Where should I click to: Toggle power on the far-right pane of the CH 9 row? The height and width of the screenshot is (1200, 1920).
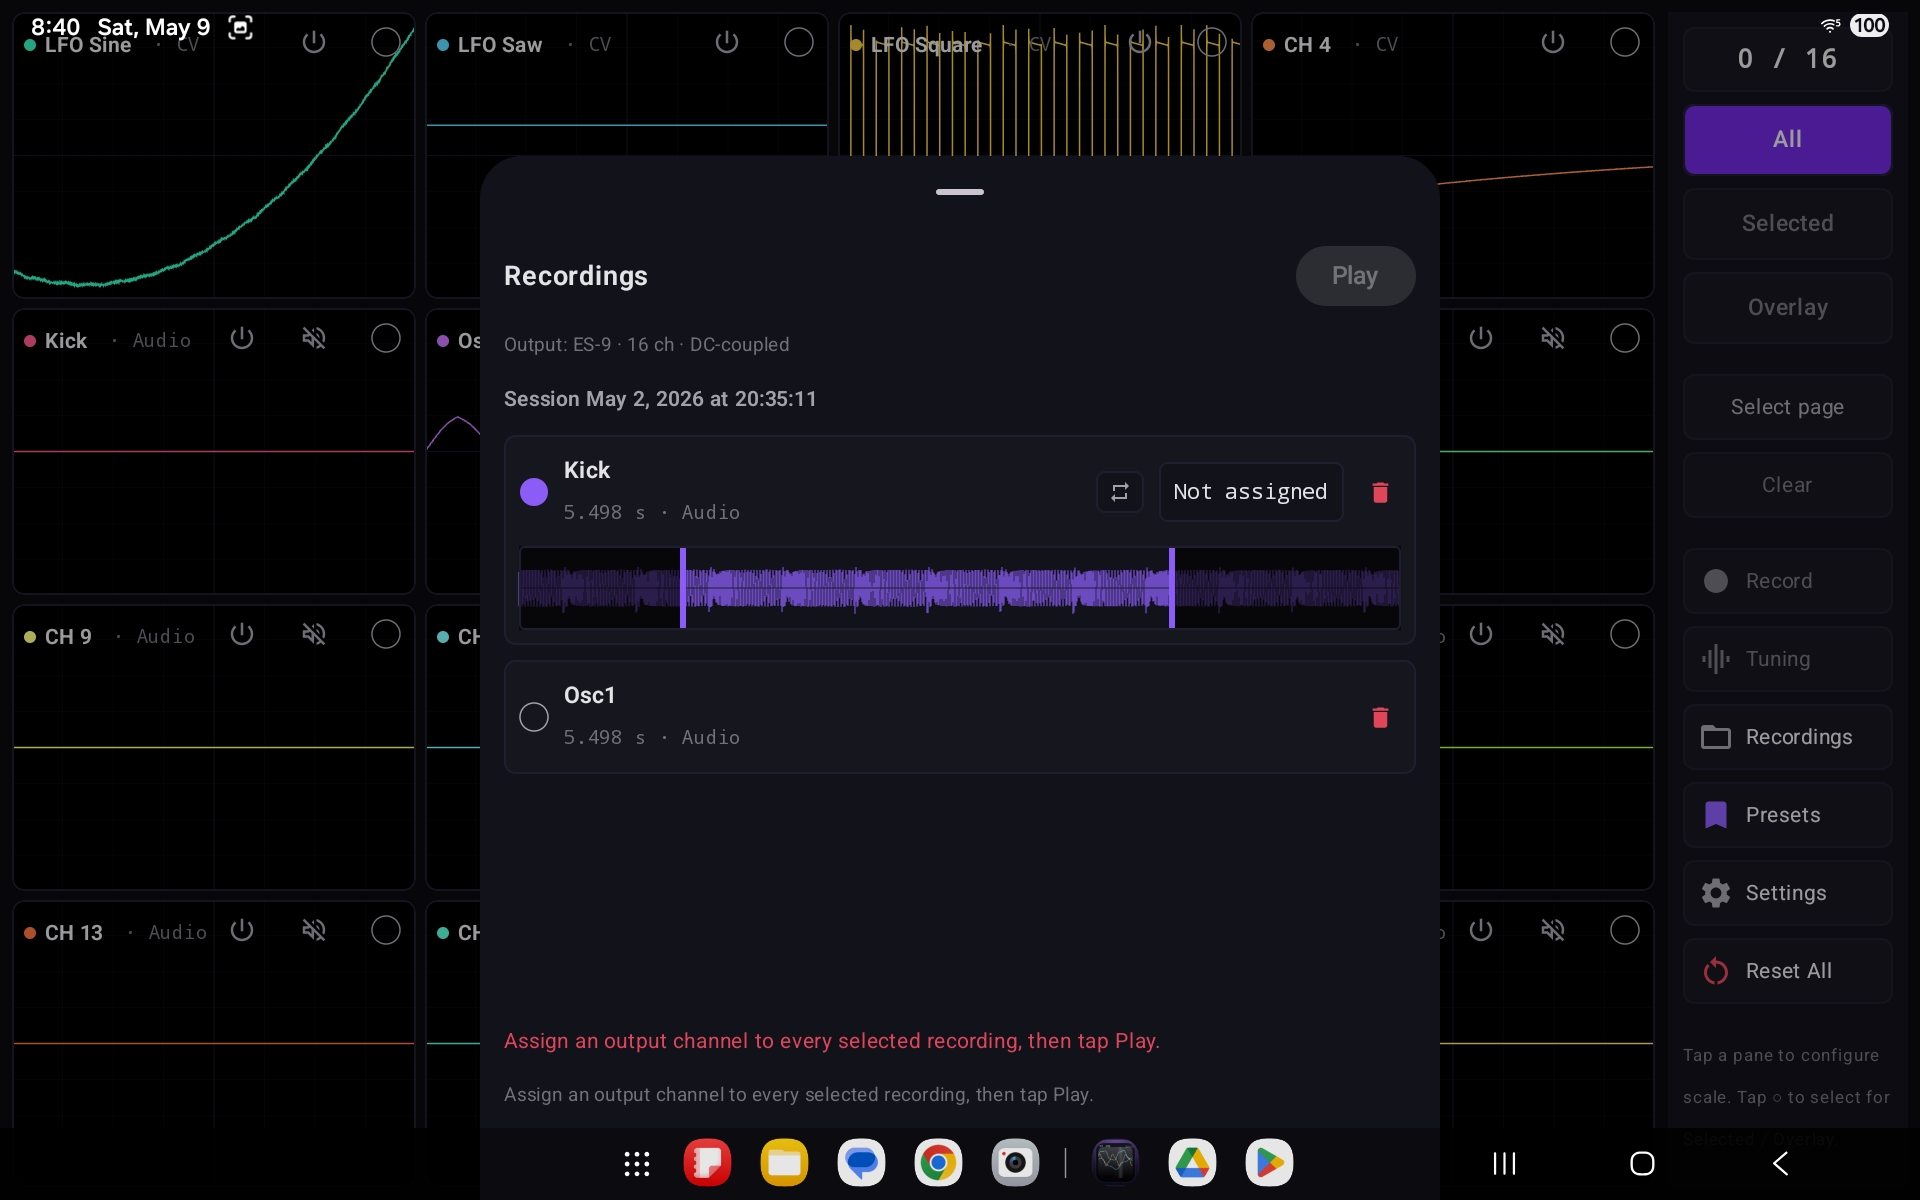click(x=1481, y=634)
